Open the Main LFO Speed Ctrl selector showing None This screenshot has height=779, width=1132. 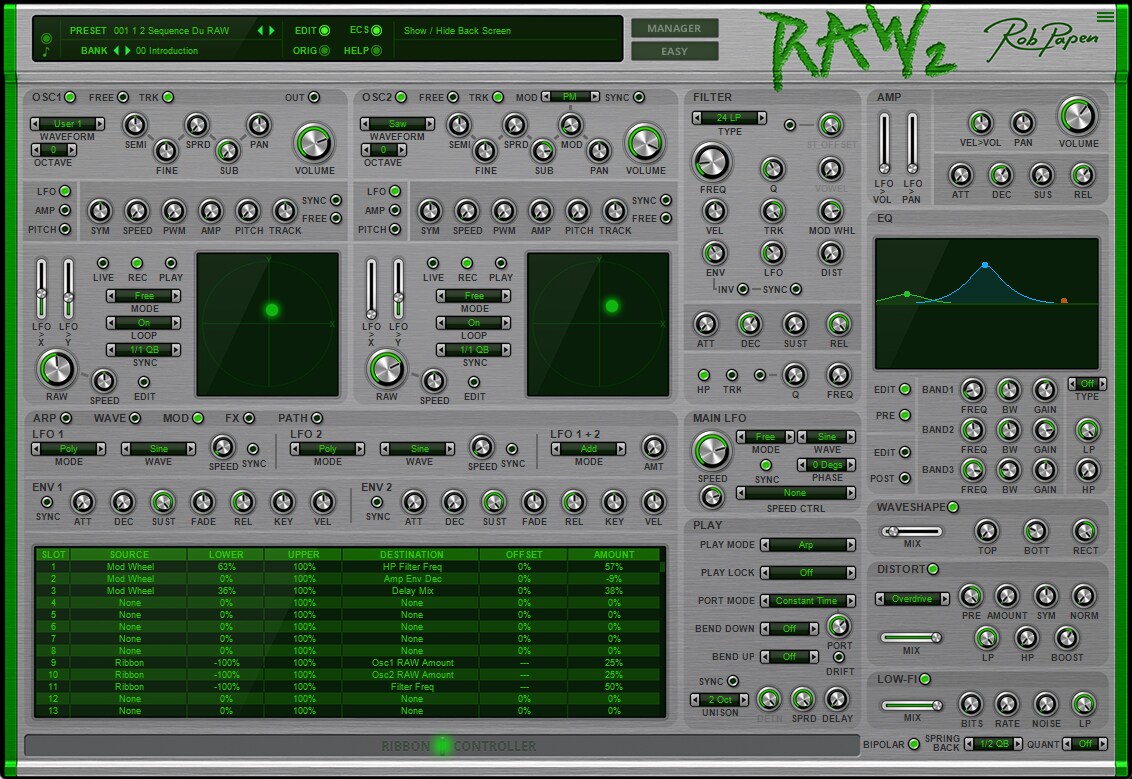coord(796,492)
